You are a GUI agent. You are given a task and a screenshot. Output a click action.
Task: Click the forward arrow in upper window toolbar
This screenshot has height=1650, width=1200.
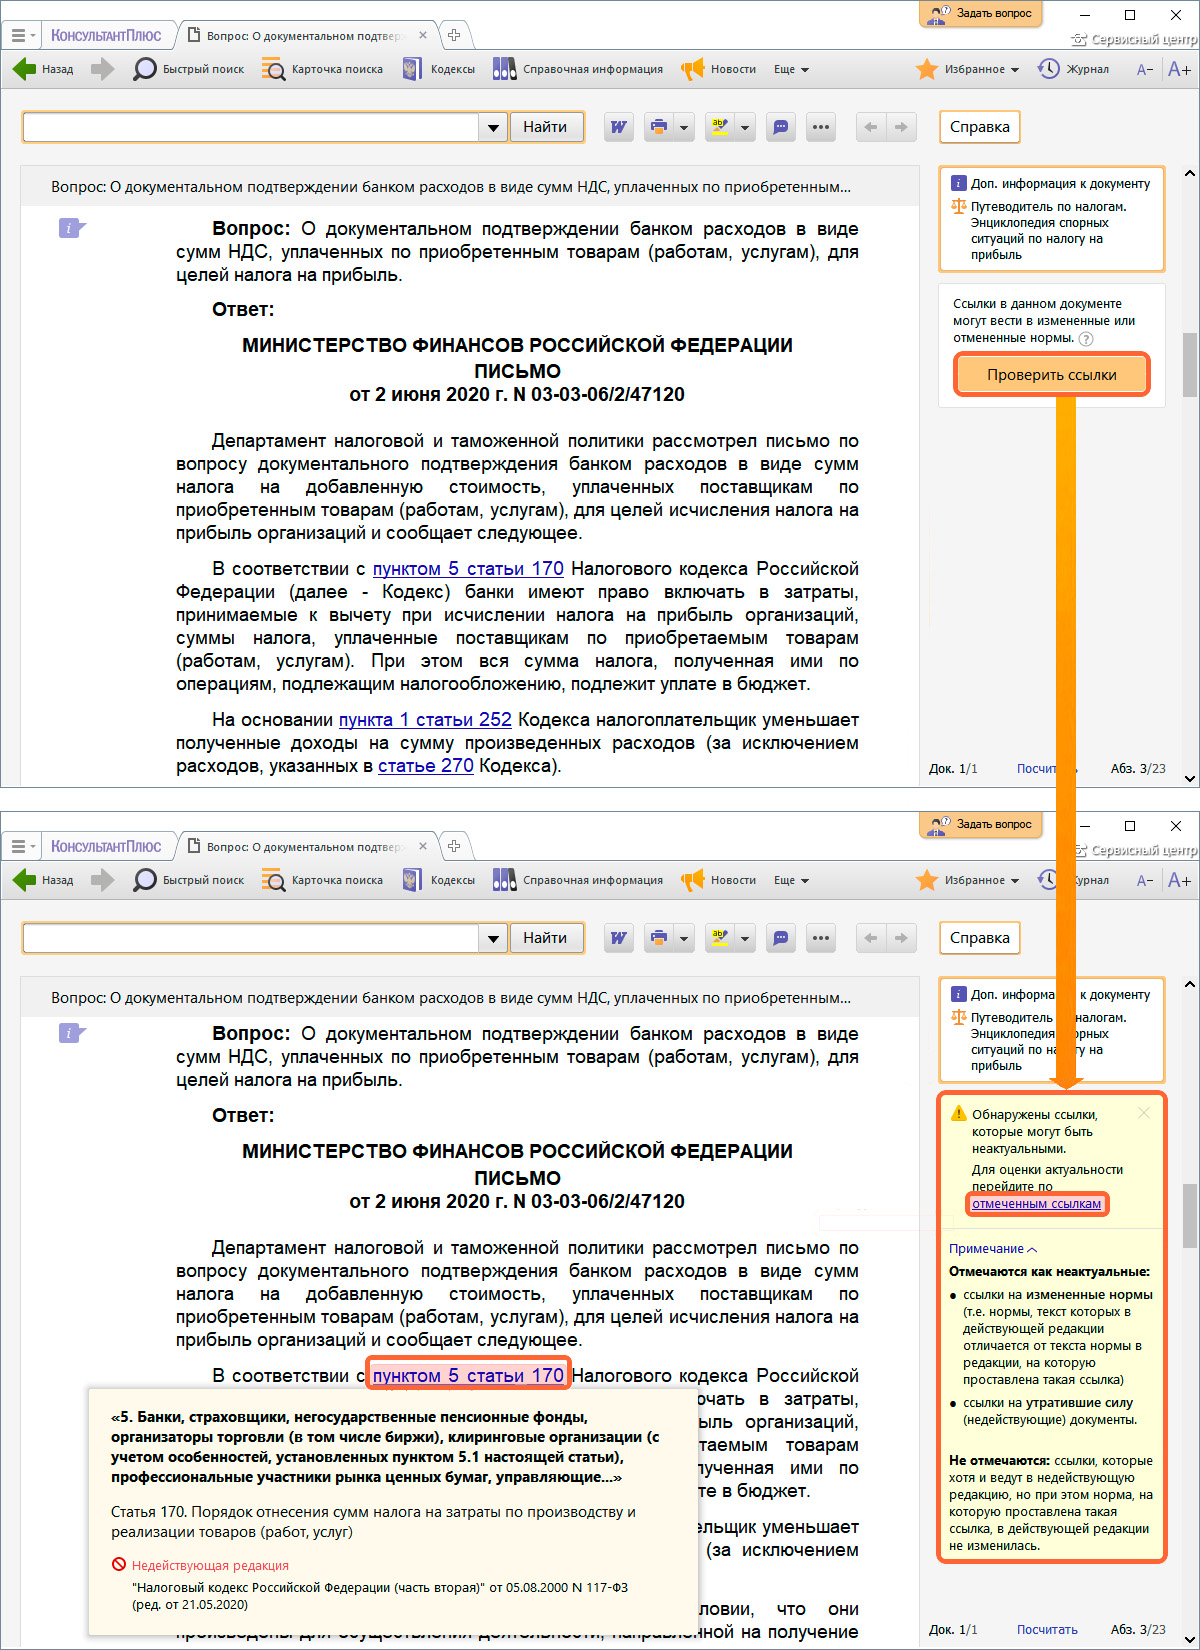102,69
